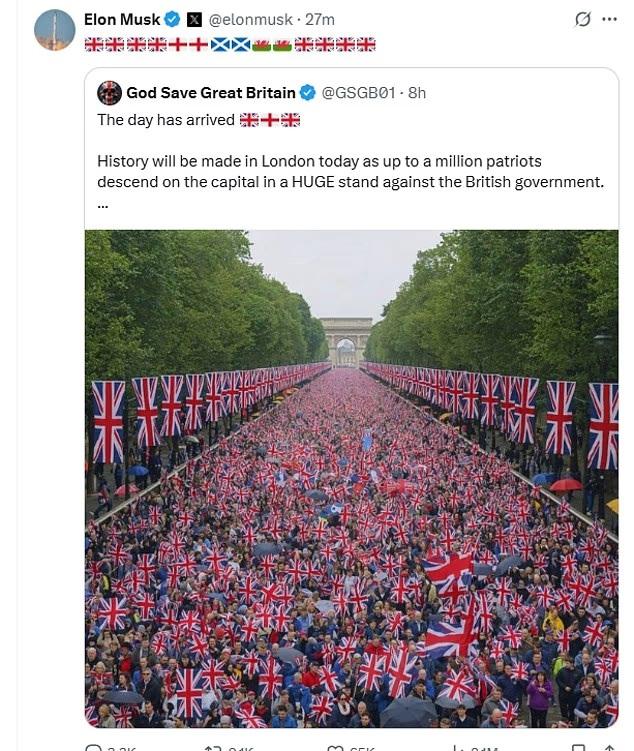Open the @elonmusk handle link
The width and height of the screenshot is (634, 751).
click(x=248, y=19)
